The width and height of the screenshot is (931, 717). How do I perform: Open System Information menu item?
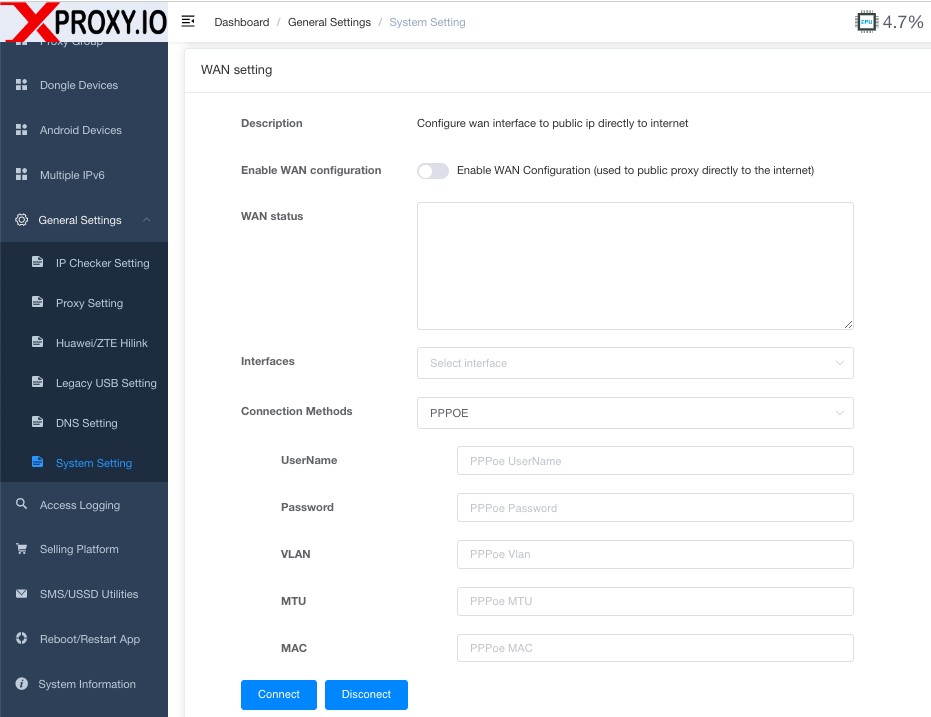coord(84,684)
